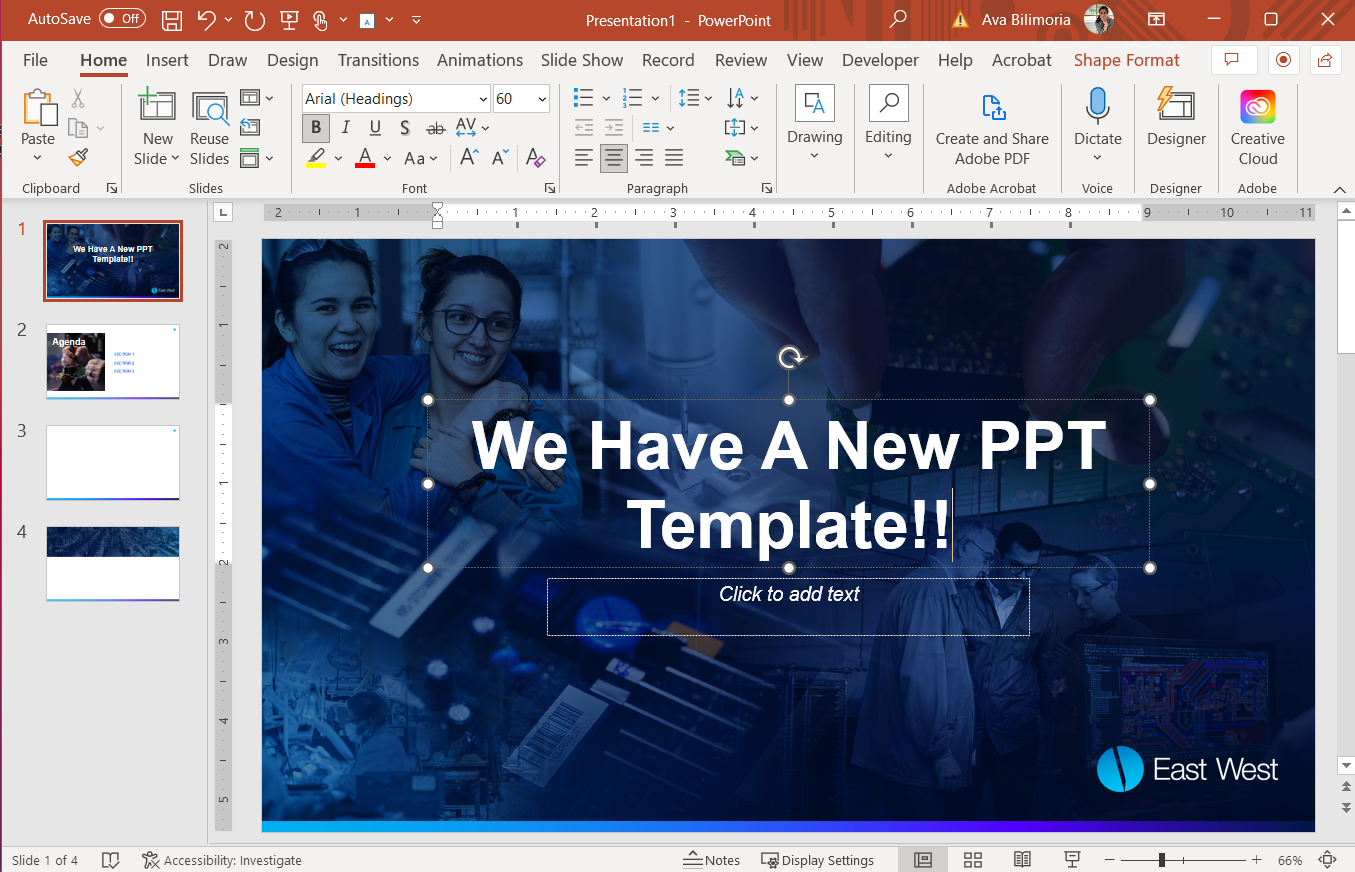Toggle the AutoSave switch
The height and width of the screenshot is (872, 1355).
(x=122, y=19)
